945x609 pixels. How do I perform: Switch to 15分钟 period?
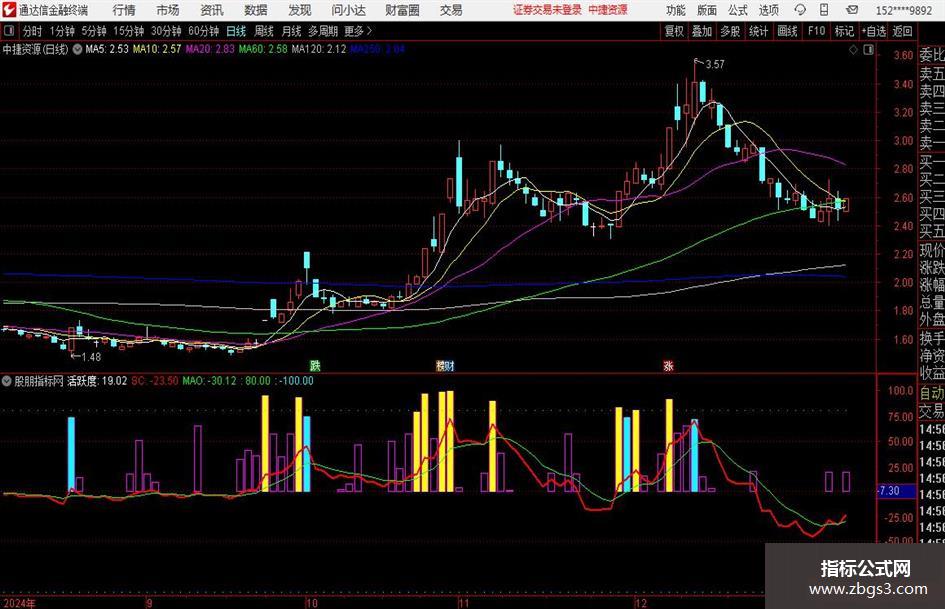pos(129,31)
